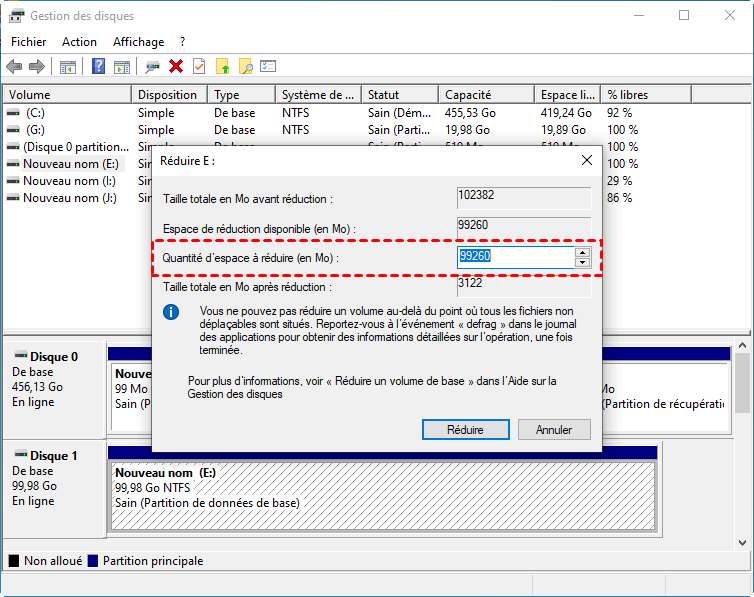Viewport: 754px width, 597px height.
Task: Maximize the Gestion des disques window
Action: pos(684,15)
